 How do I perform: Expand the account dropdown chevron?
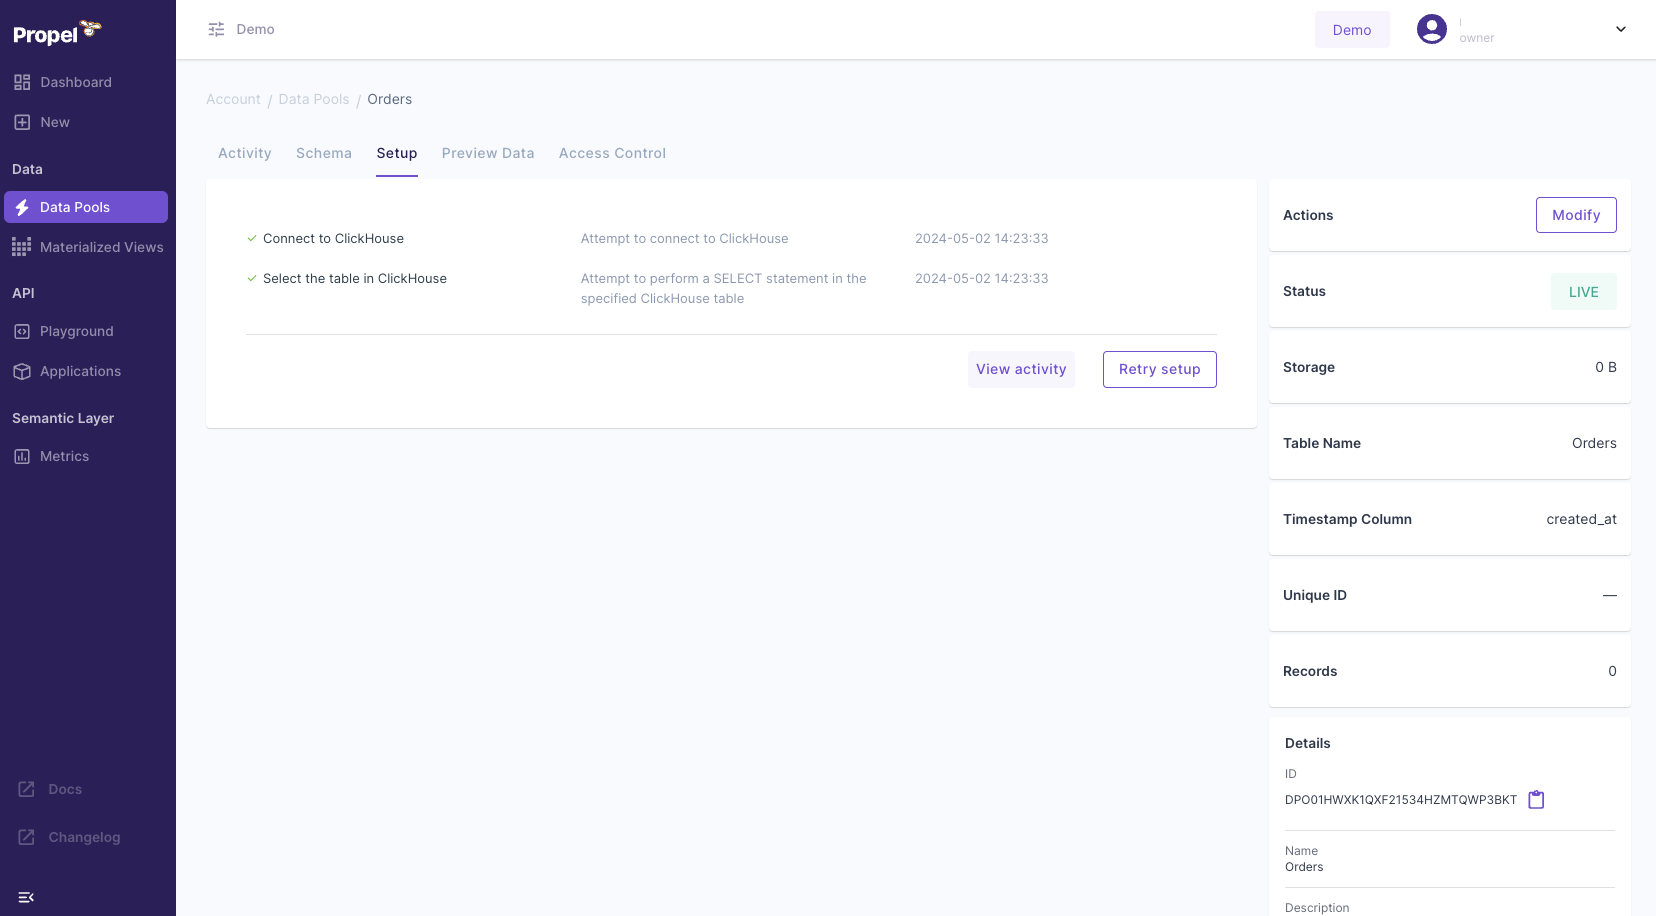pos(1620,29)
